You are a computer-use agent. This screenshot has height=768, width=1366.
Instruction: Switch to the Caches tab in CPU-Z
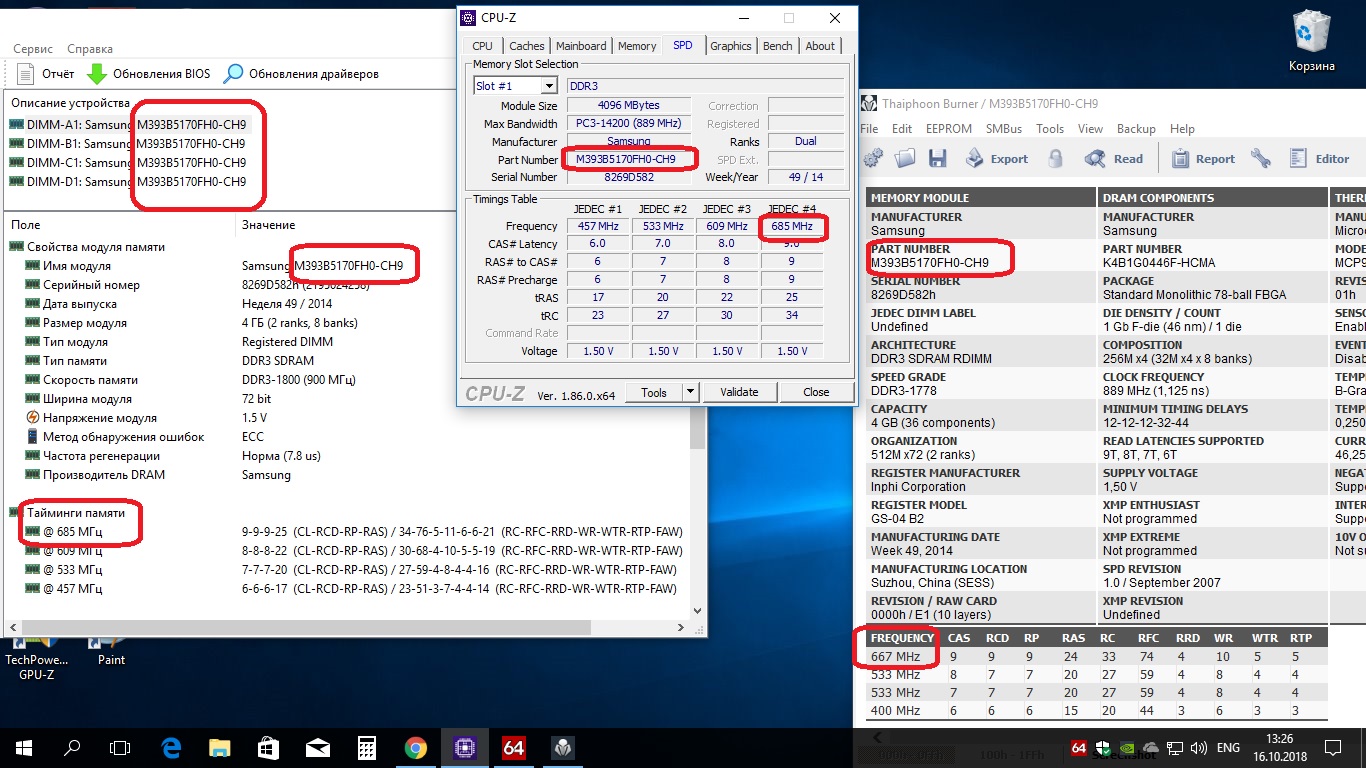(526, 46)
